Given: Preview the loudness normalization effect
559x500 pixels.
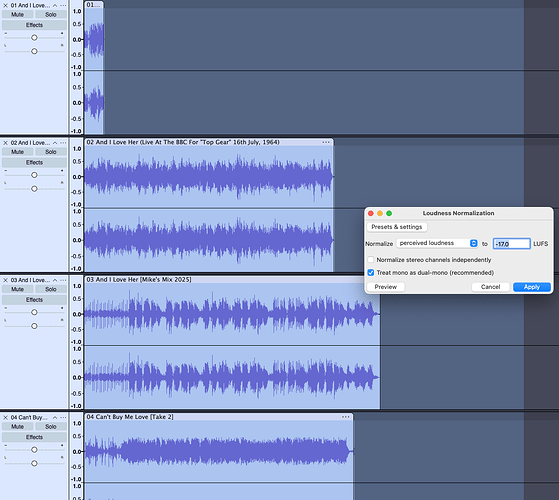Looking at the screenshot, I should (386, 287).
